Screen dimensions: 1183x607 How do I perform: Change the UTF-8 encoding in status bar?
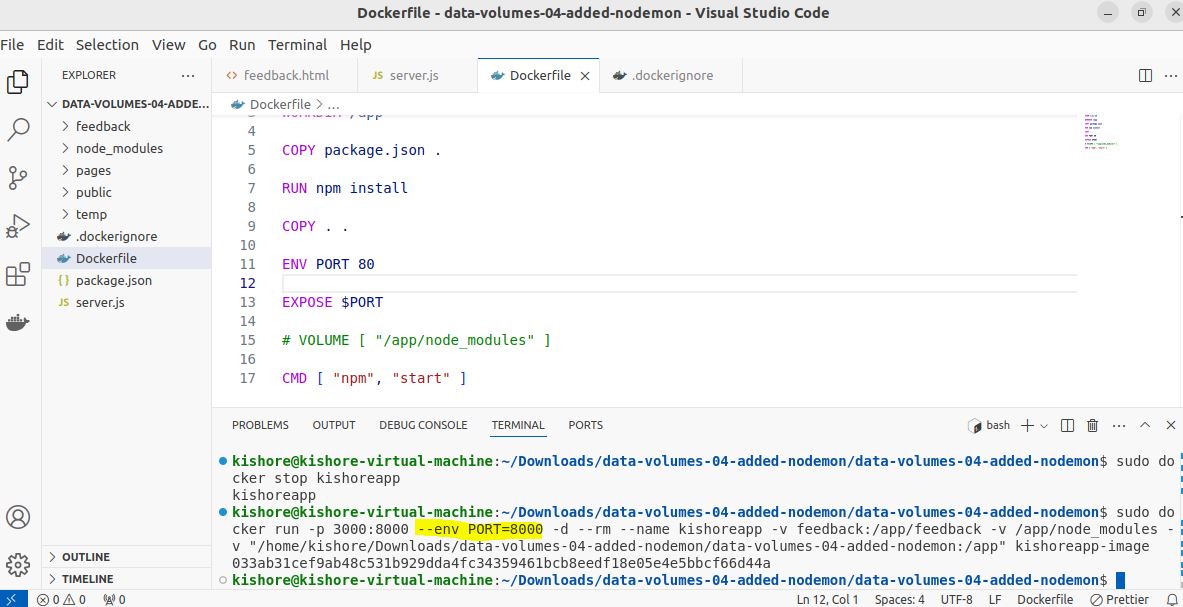click(x=956, y=599)
